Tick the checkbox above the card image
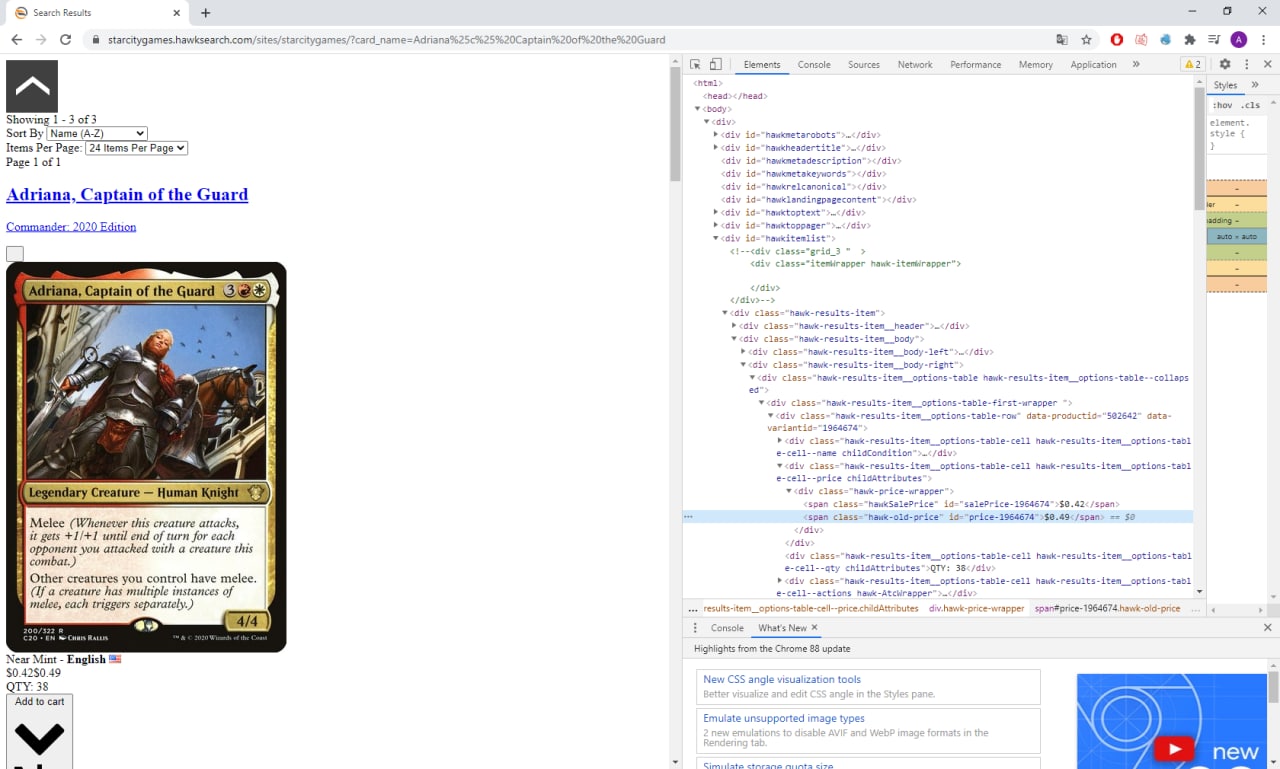 14,253
